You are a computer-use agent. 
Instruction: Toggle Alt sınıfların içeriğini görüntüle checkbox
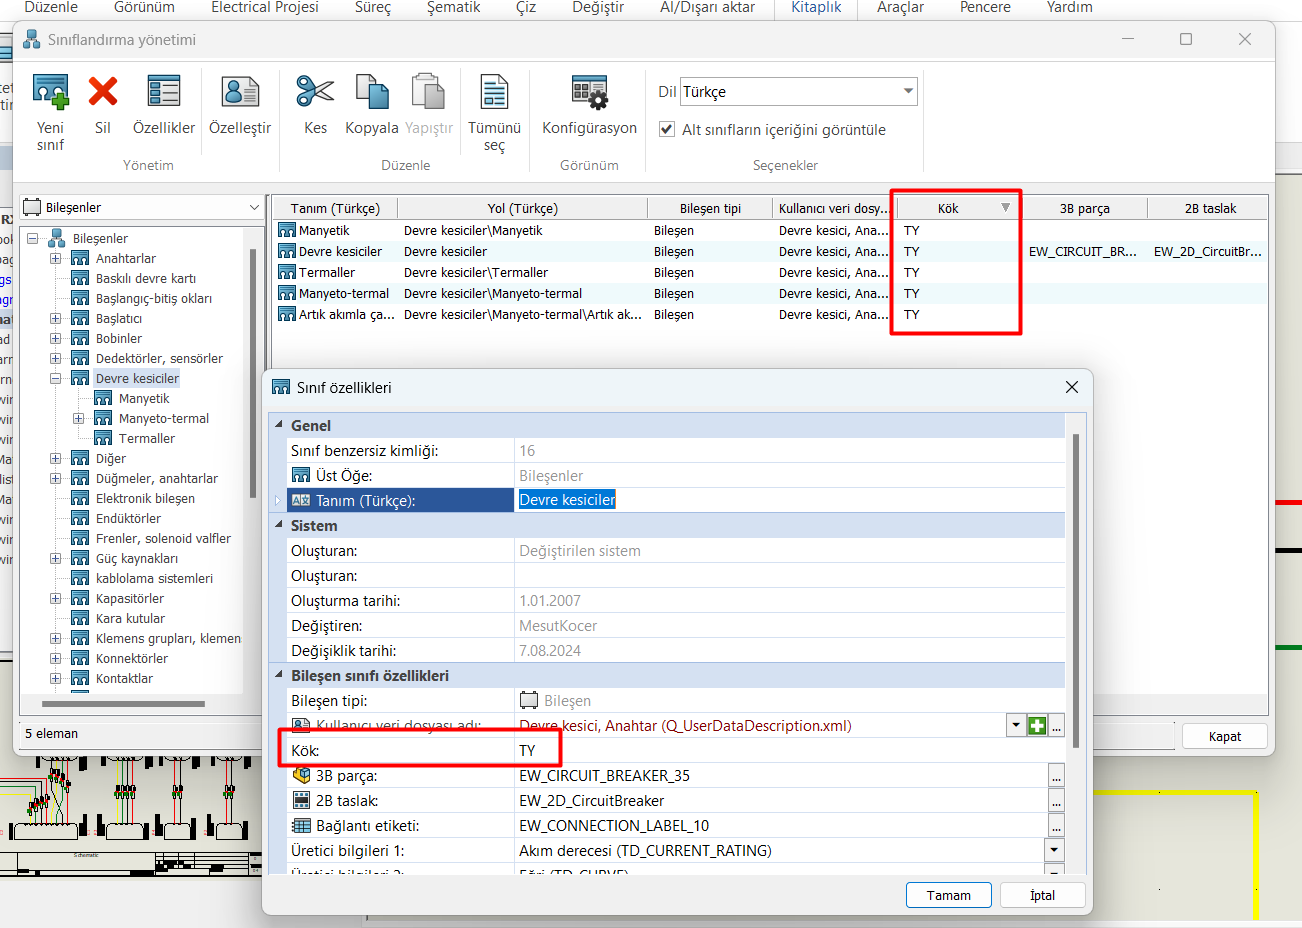tap(667, 129)
